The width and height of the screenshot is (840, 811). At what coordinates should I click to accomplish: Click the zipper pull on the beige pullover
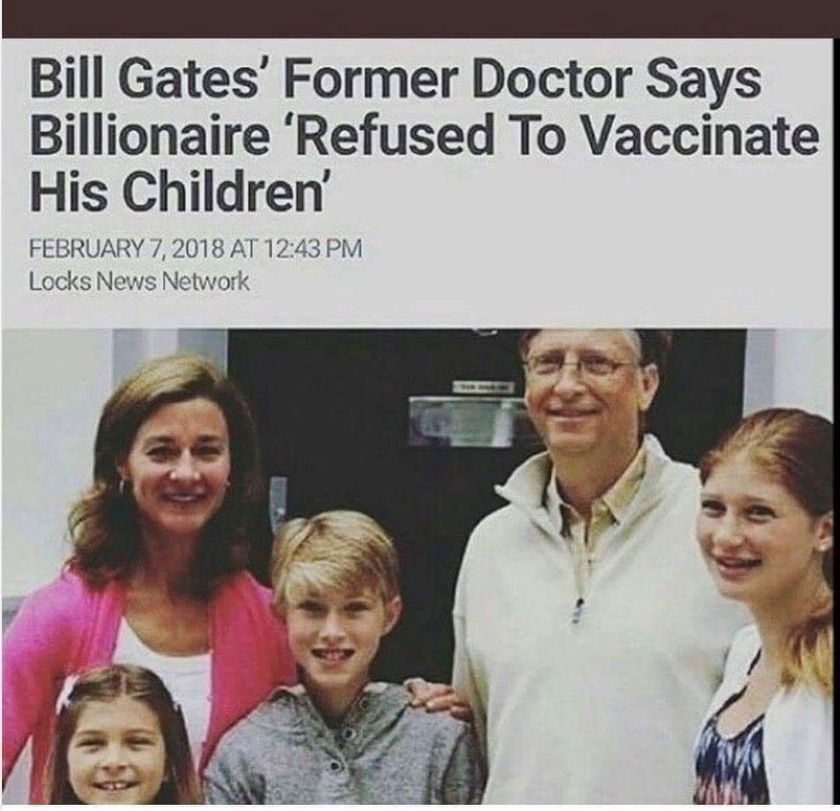[578, 609]
